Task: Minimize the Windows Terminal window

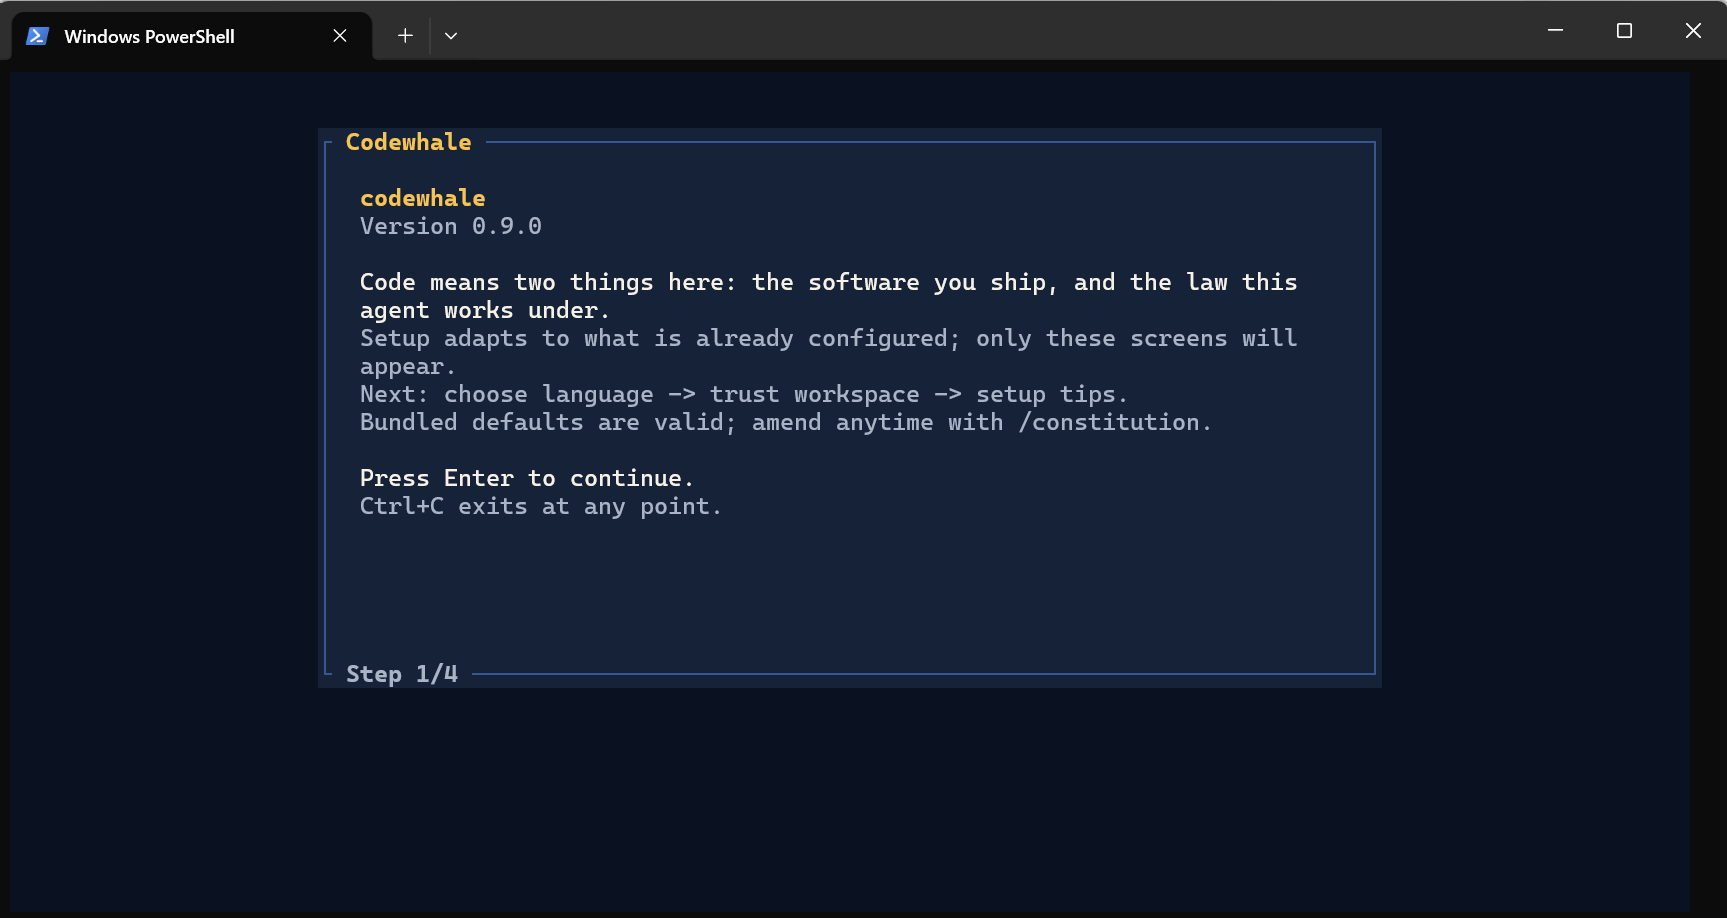Action: (1555, 31)
